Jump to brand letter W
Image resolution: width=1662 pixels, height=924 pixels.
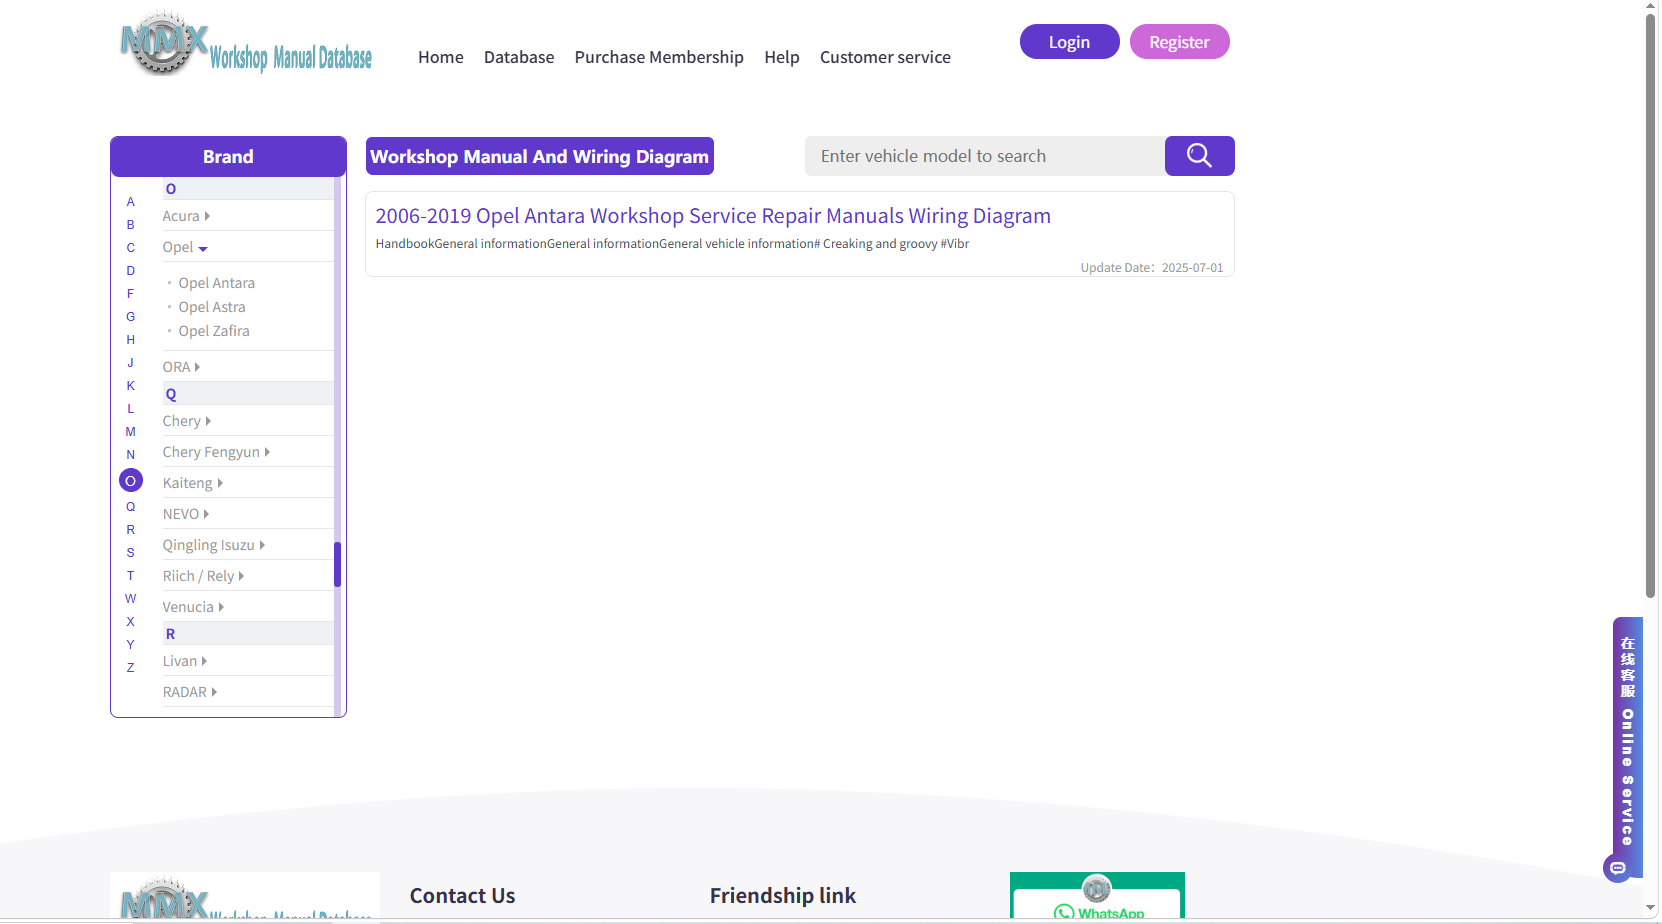coord(130,599)
